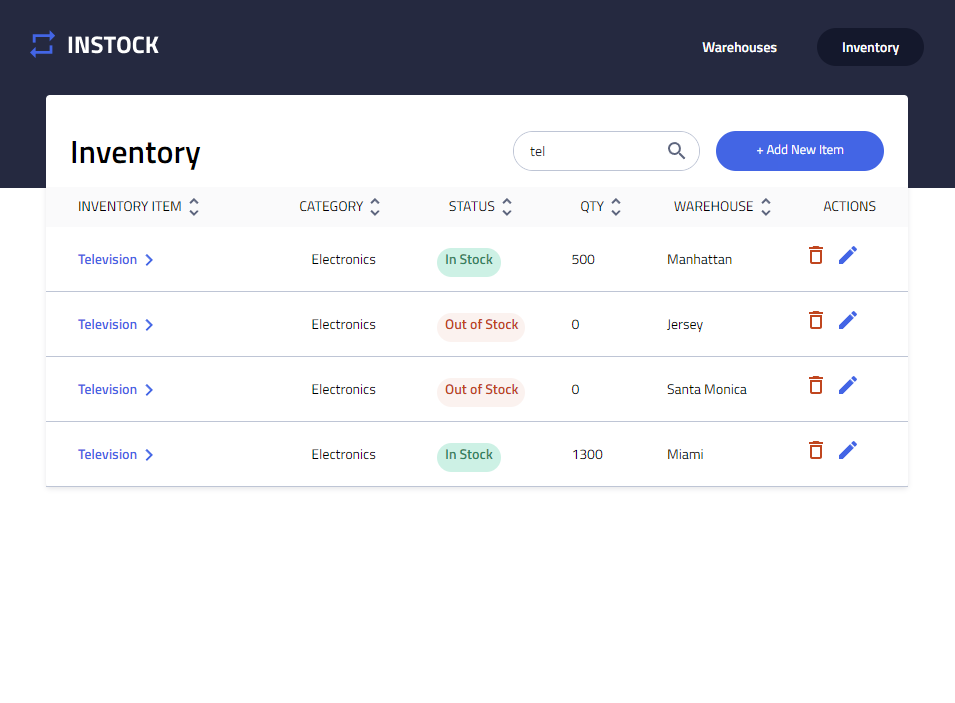Edit the Jersey Television item
Image resolution: width=955 pixels, height=703 pixels.
click(x=847, y=320)
